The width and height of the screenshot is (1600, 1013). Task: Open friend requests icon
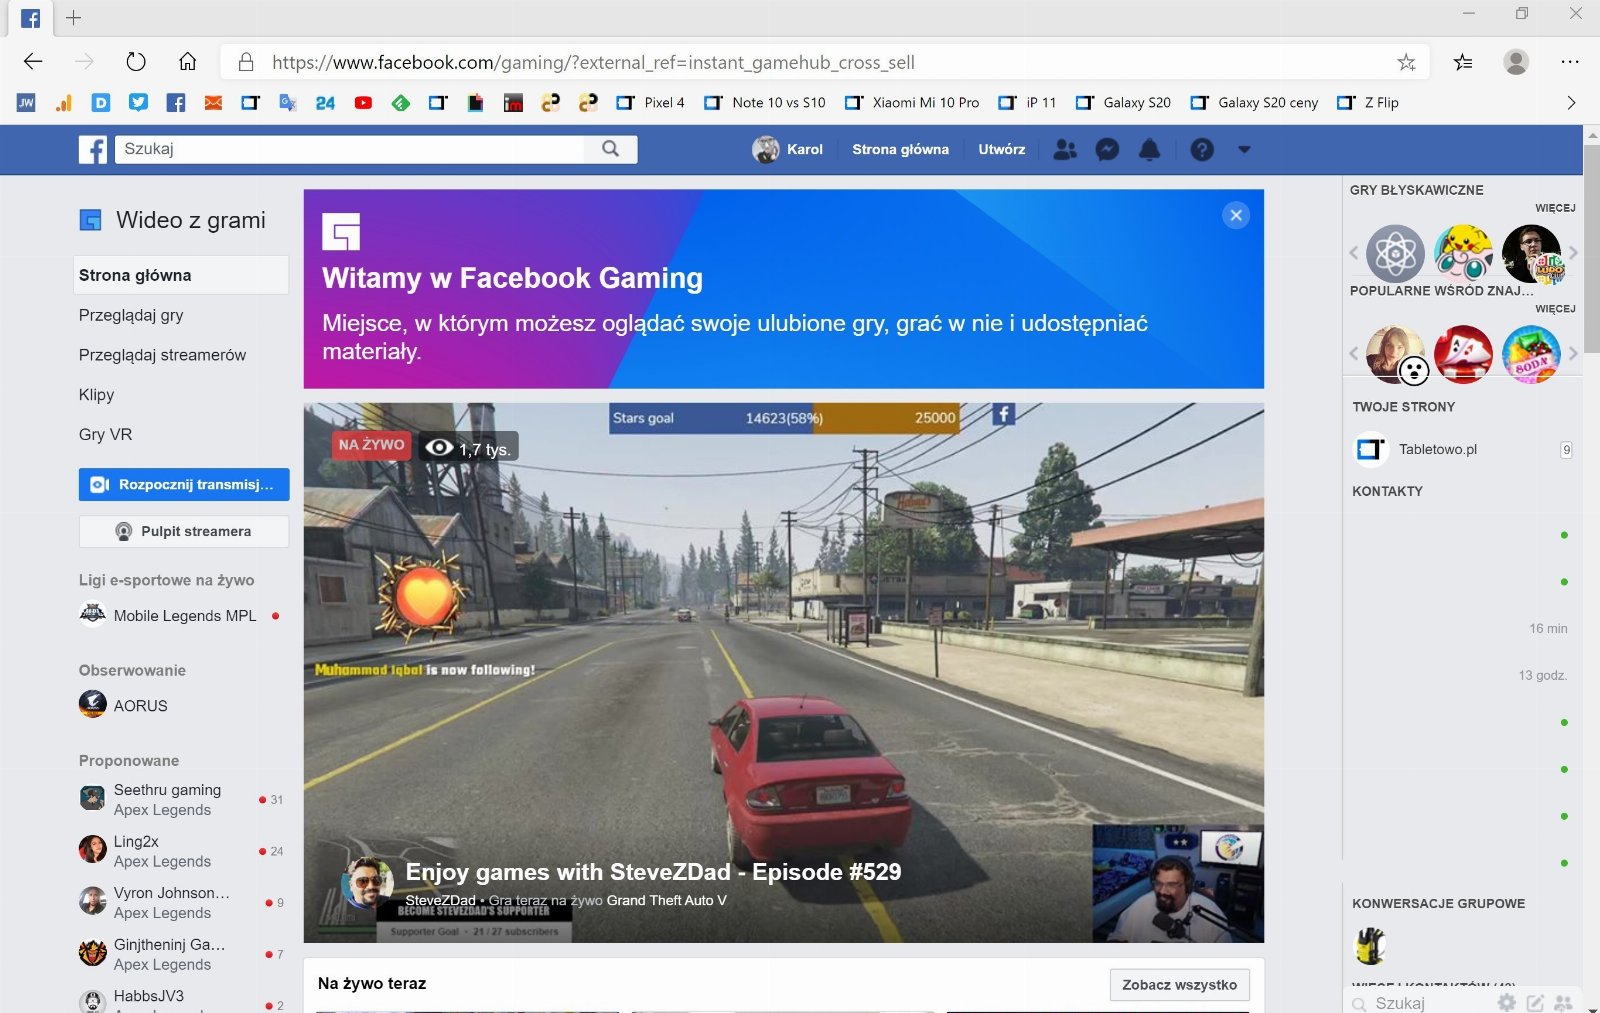point(1066,150)
